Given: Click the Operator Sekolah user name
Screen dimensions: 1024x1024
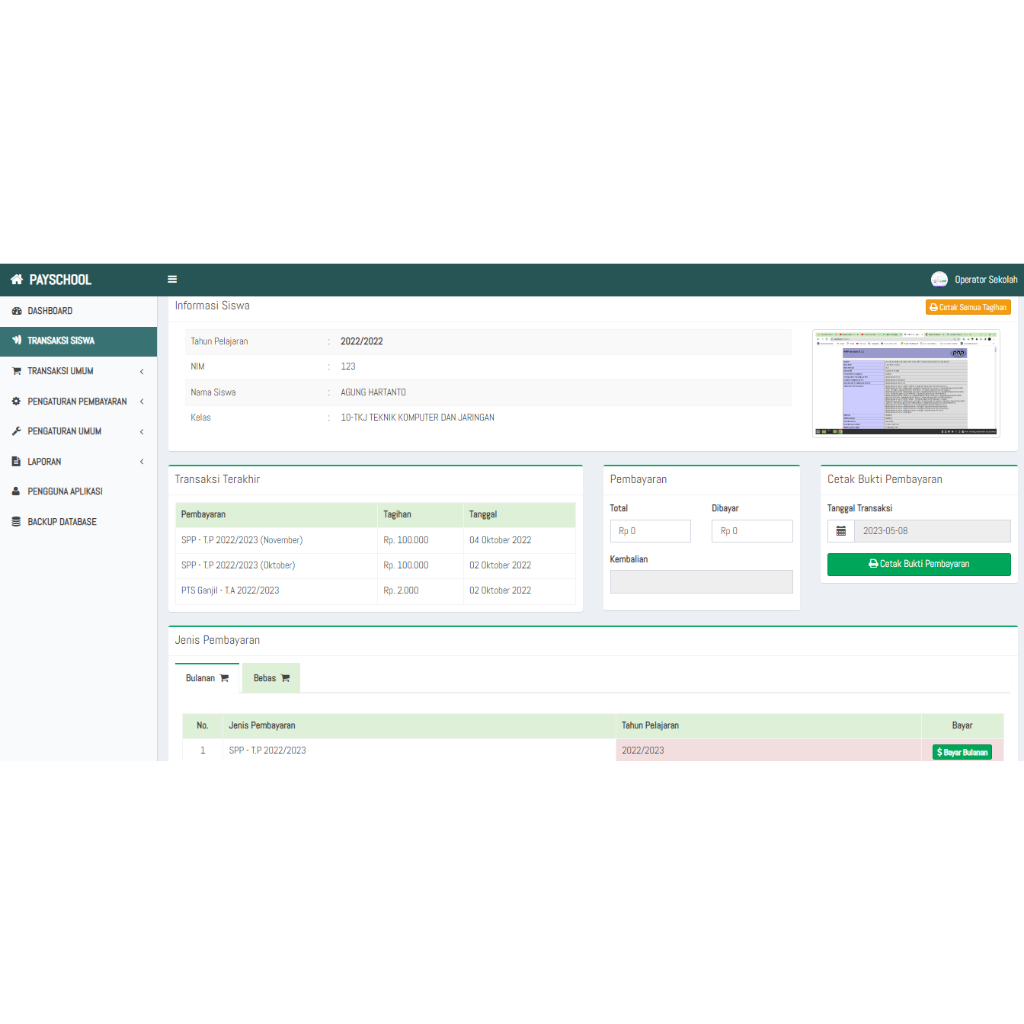Looking at the screenshot, I should (985, 280).
